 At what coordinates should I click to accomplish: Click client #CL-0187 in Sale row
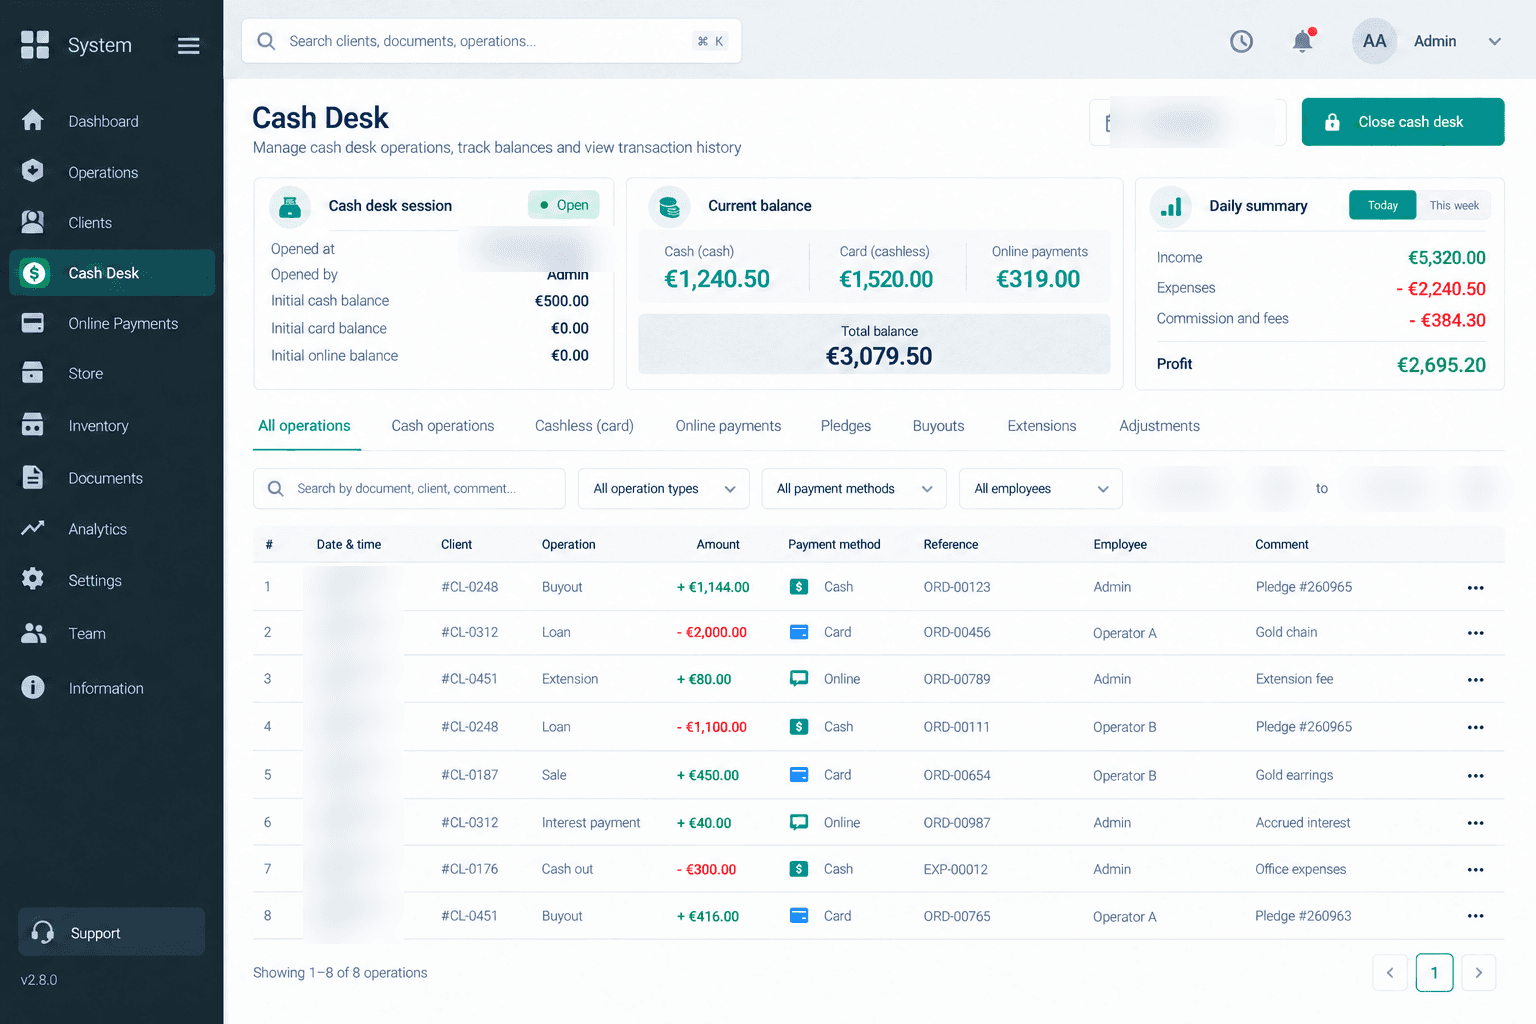470,775
